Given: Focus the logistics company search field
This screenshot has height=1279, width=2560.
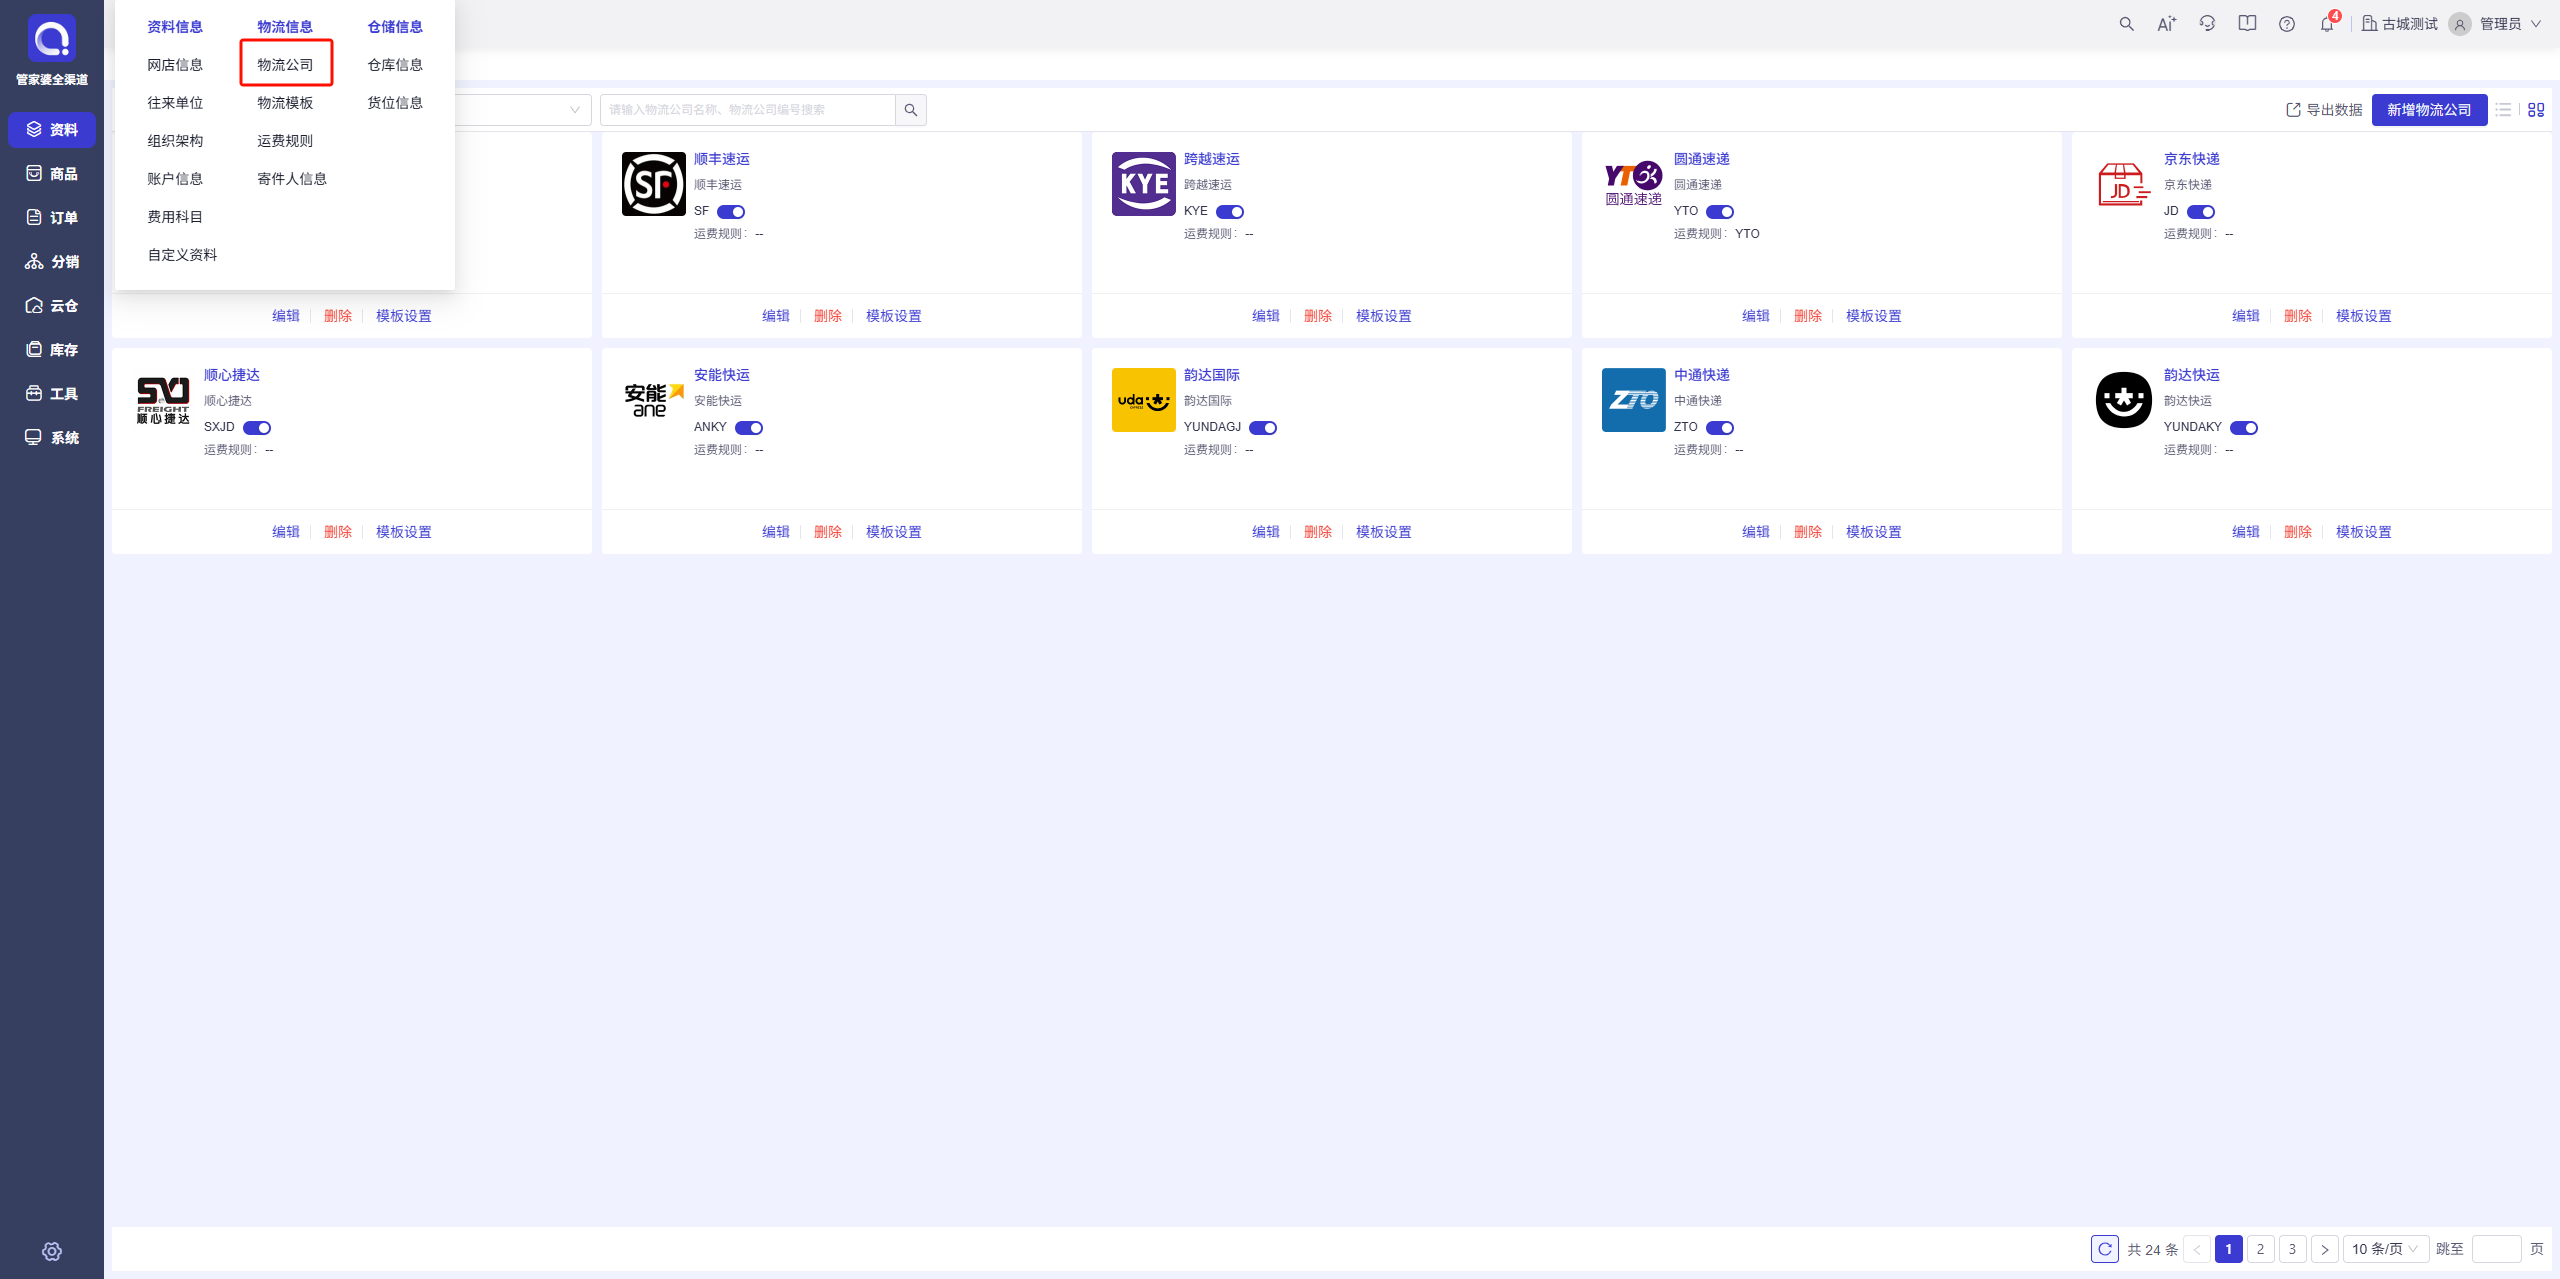Looking at the screenshot, I should pyautogui.click(x=747, y=110).
